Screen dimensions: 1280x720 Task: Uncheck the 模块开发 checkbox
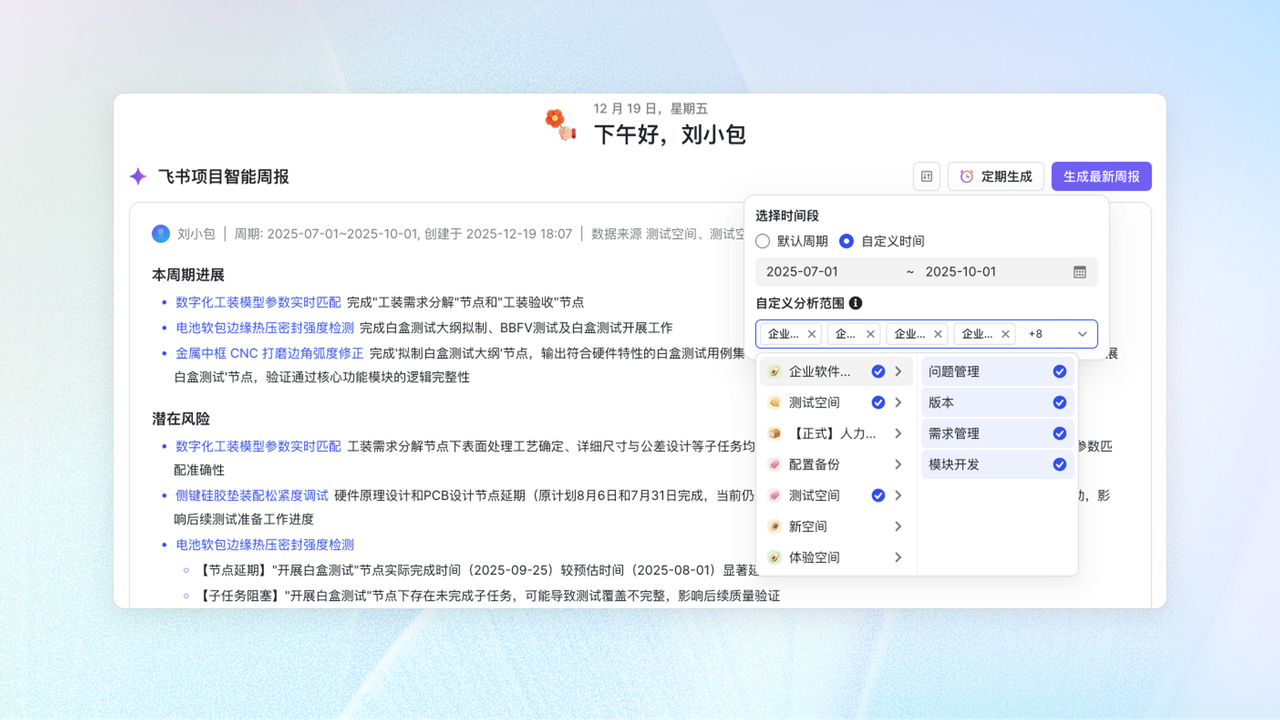(1059, 465)
